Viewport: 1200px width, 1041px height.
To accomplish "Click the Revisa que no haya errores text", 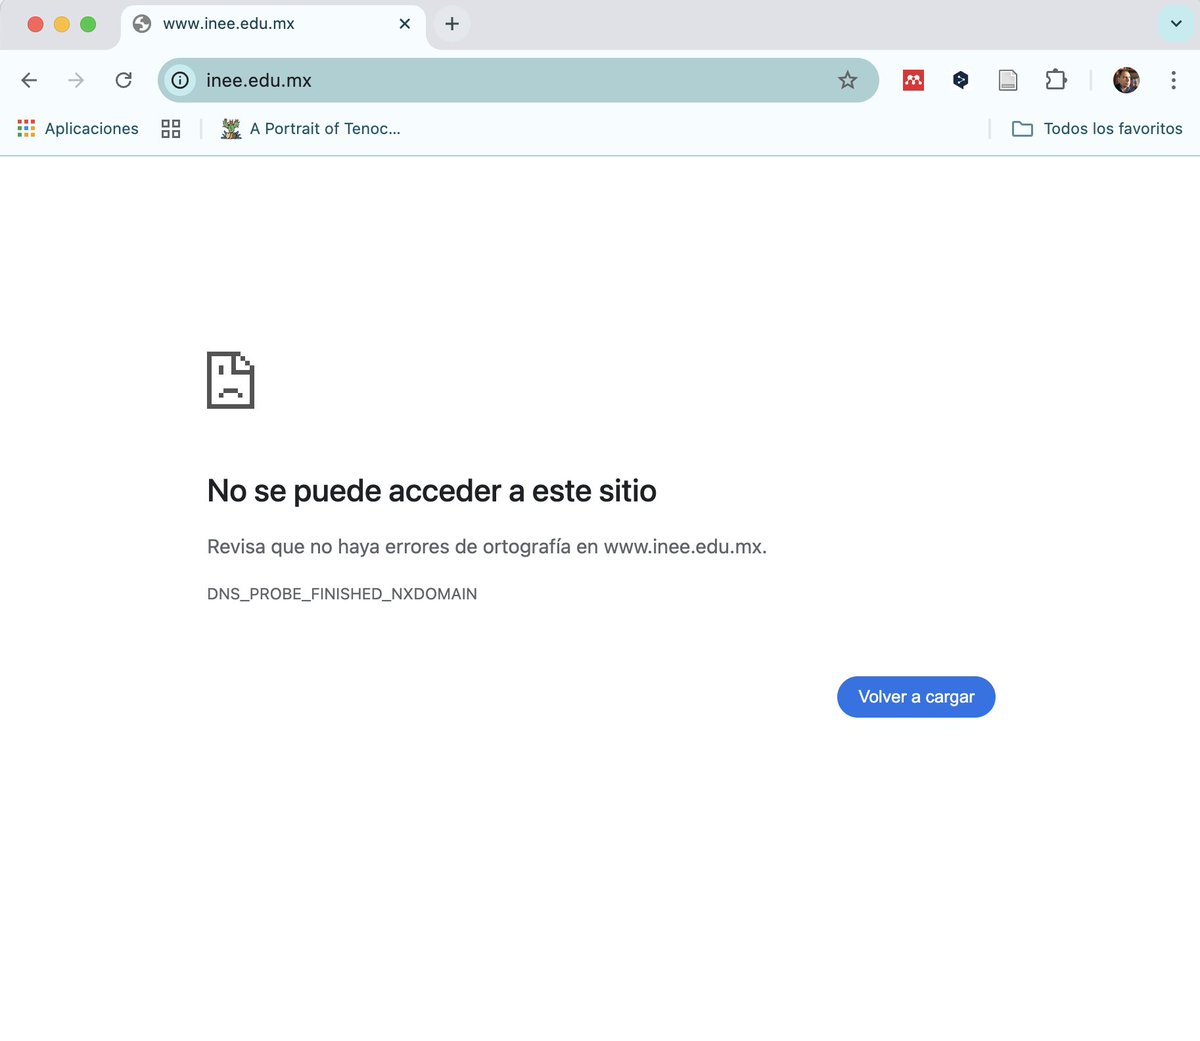I will [x=487, y=547].
